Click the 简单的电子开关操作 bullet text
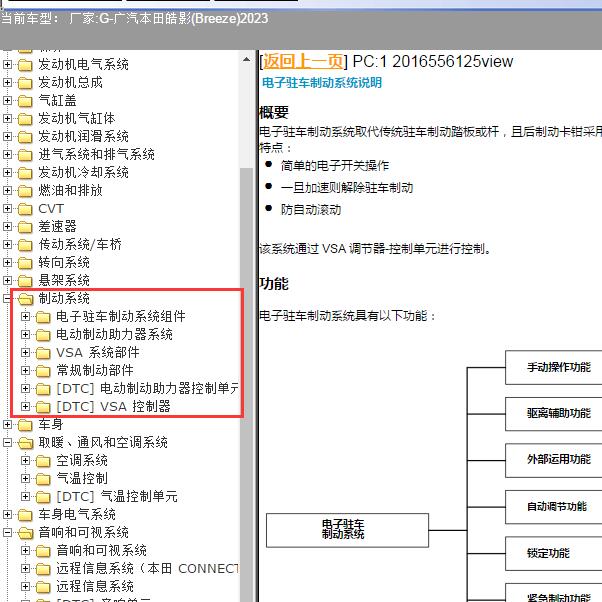This screenshot has width=602, height=602. [334, 166]
